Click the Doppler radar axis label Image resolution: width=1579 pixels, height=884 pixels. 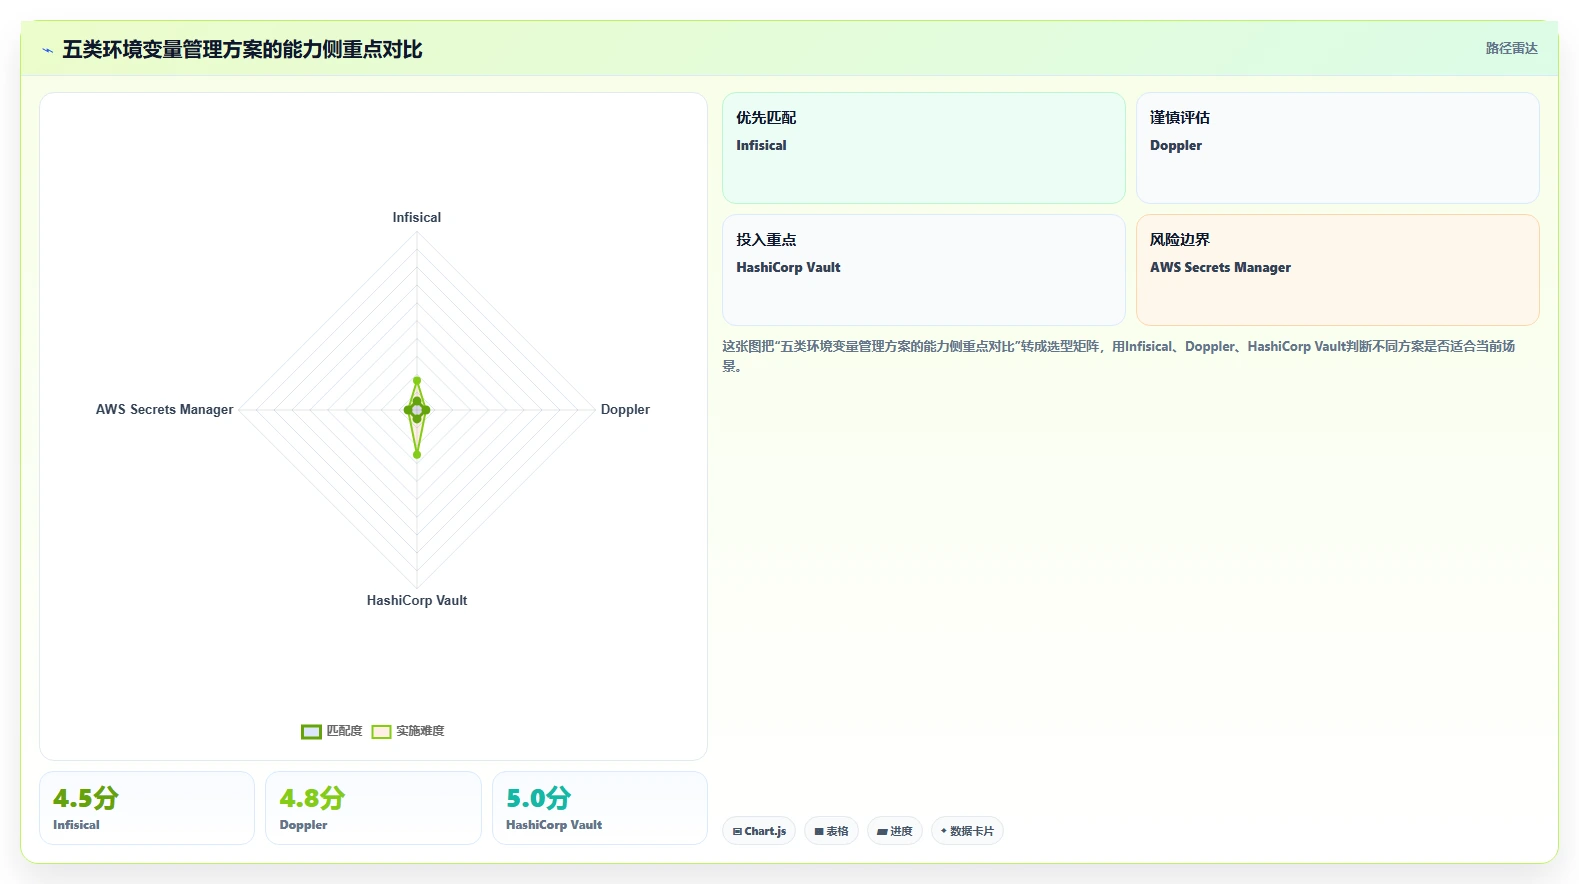(625, 409)
